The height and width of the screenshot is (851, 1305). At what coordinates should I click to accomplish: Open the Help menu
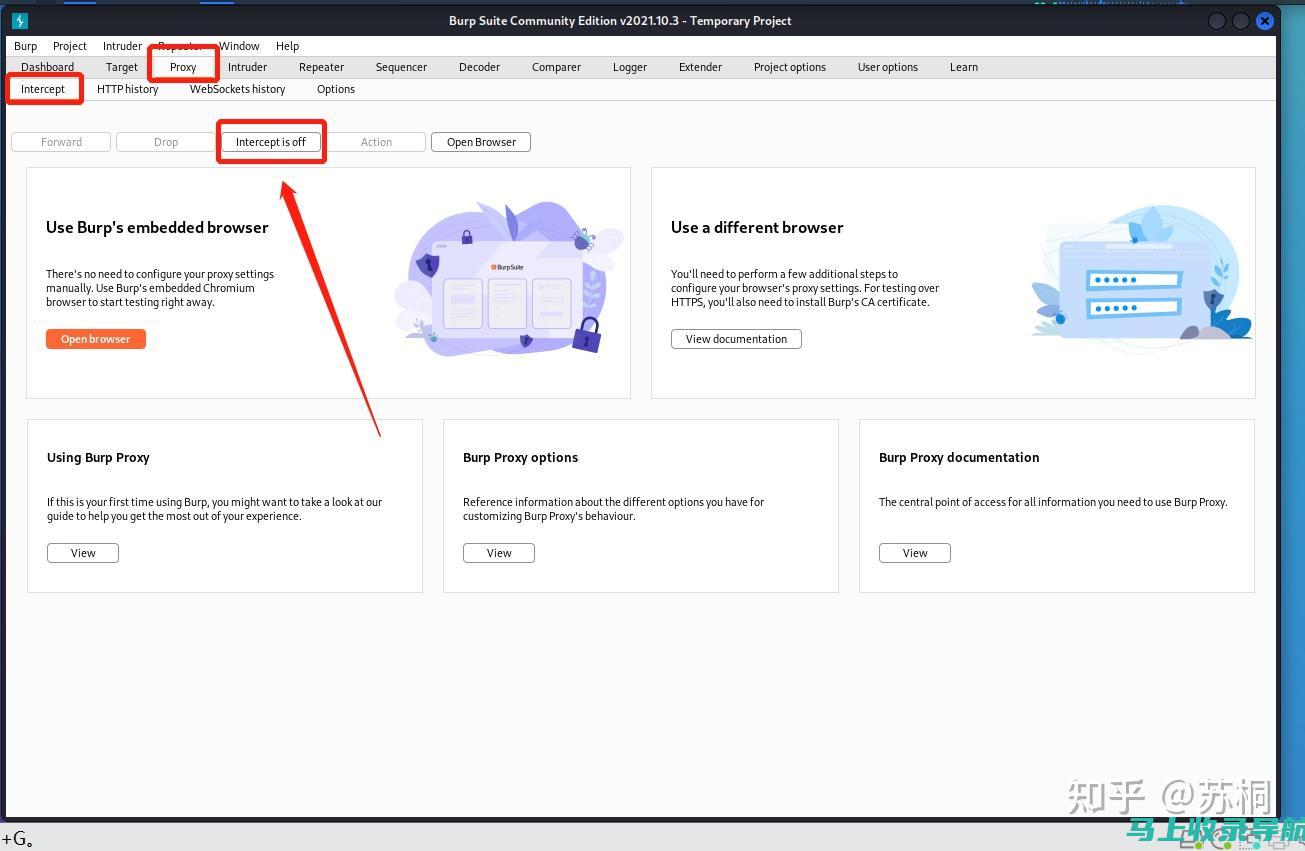287,46
